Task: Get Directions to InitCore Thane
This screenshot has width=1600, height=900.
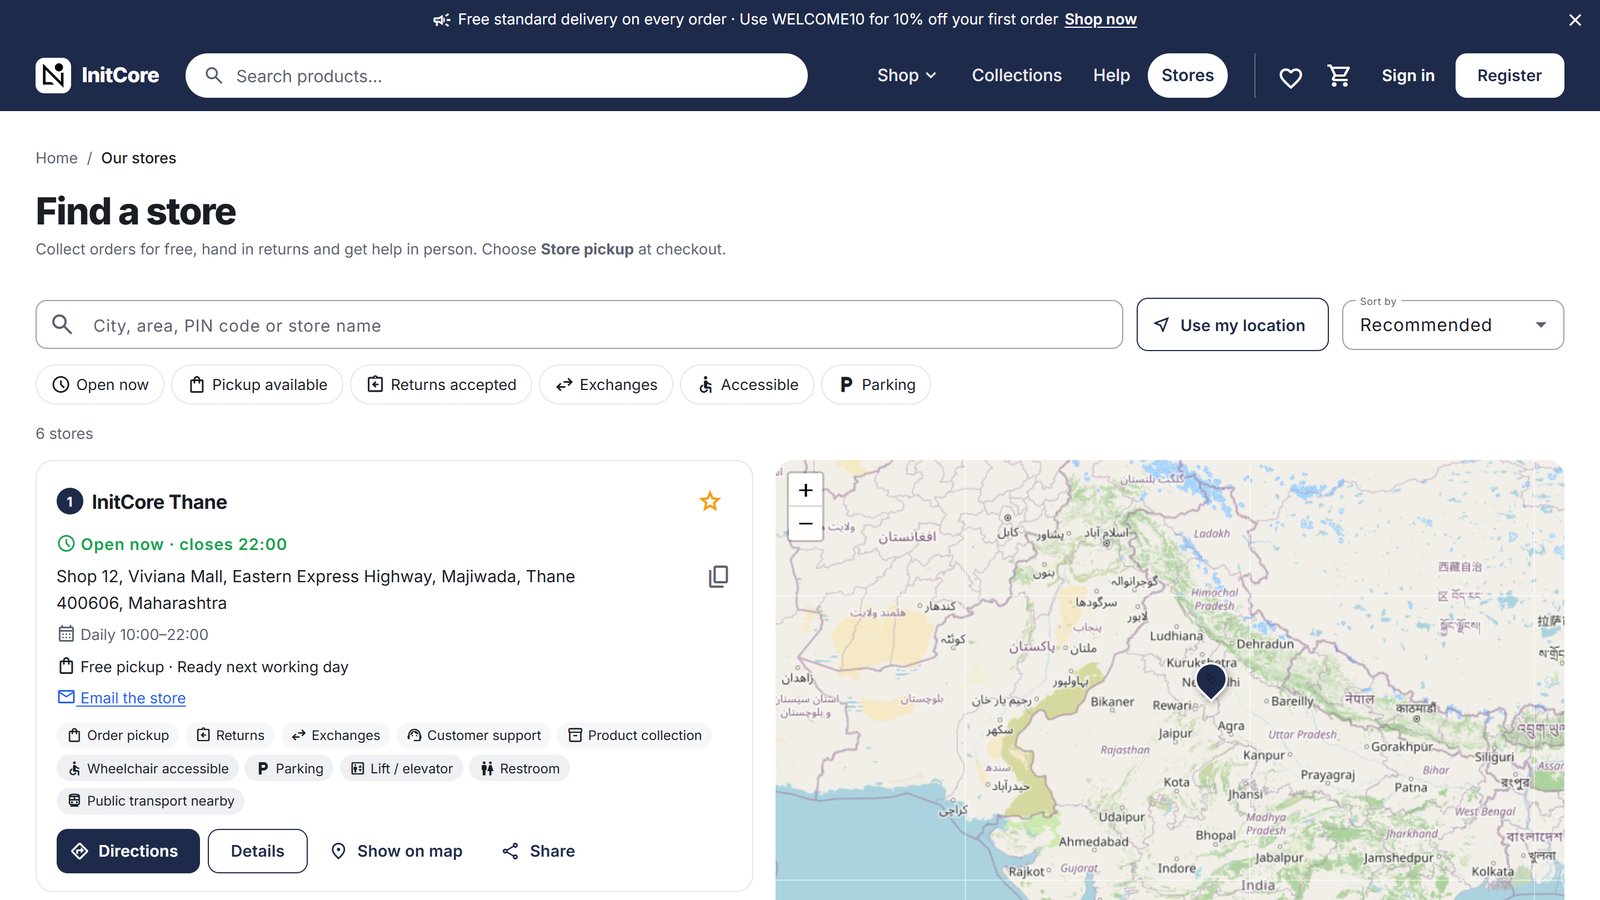Action: [x=128, y=851]
